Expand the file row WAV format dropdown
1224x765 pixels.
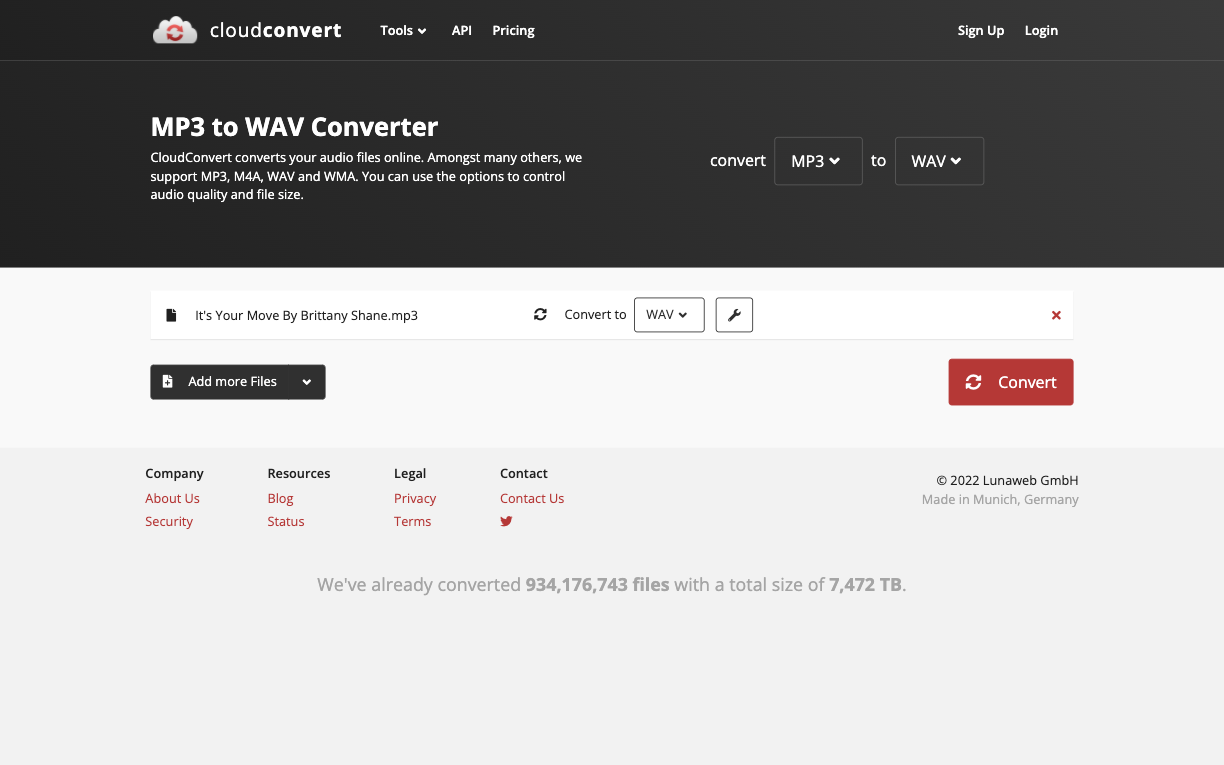tap(669, 315)
